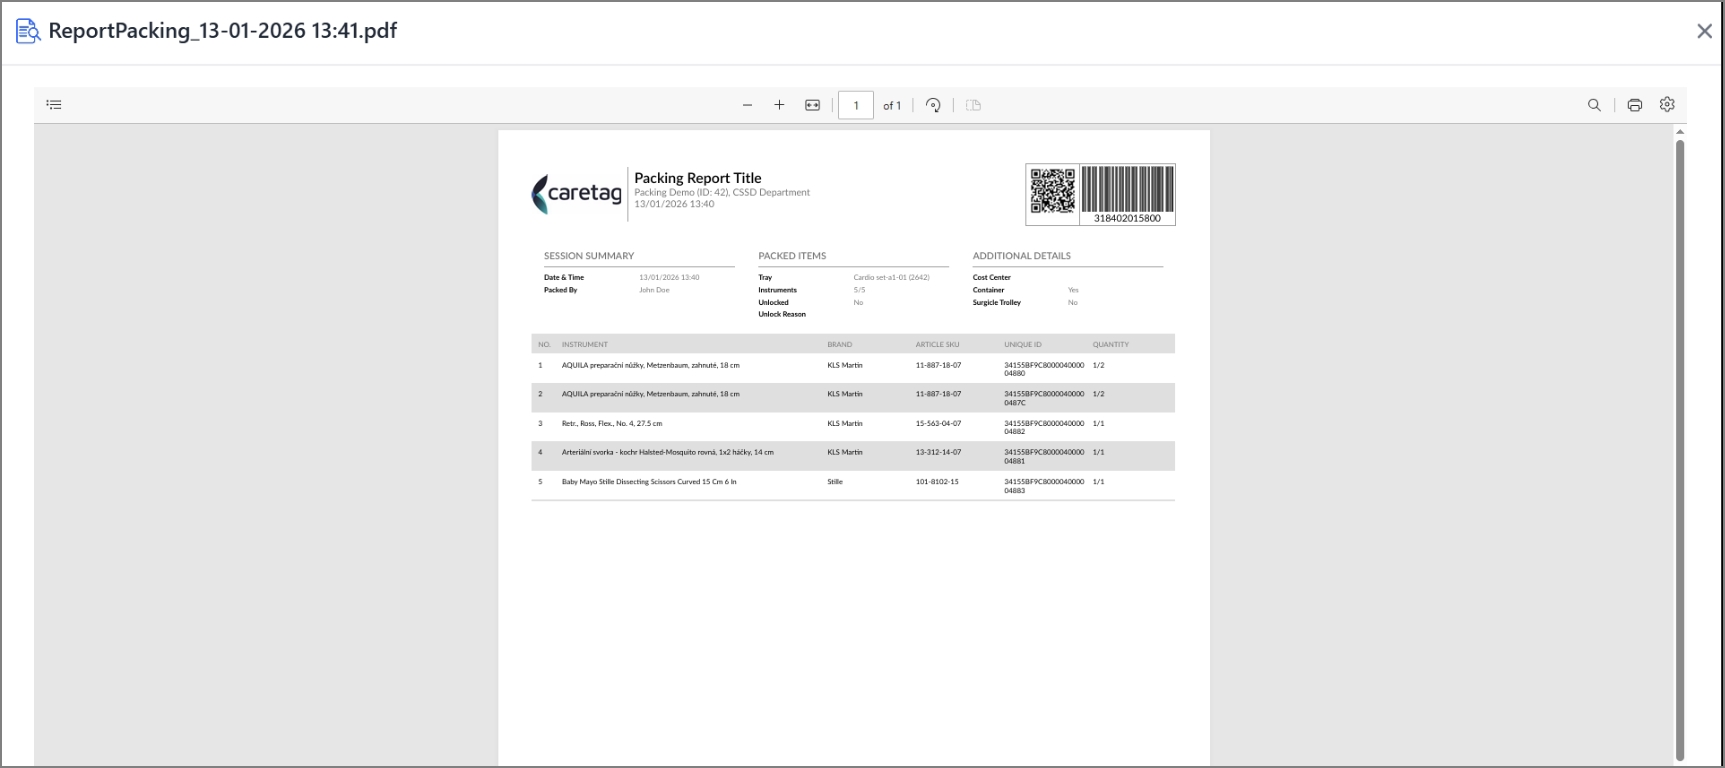Open the viewer settings gear
This screenshot has height=768, width=1725.
point(1667,104)
